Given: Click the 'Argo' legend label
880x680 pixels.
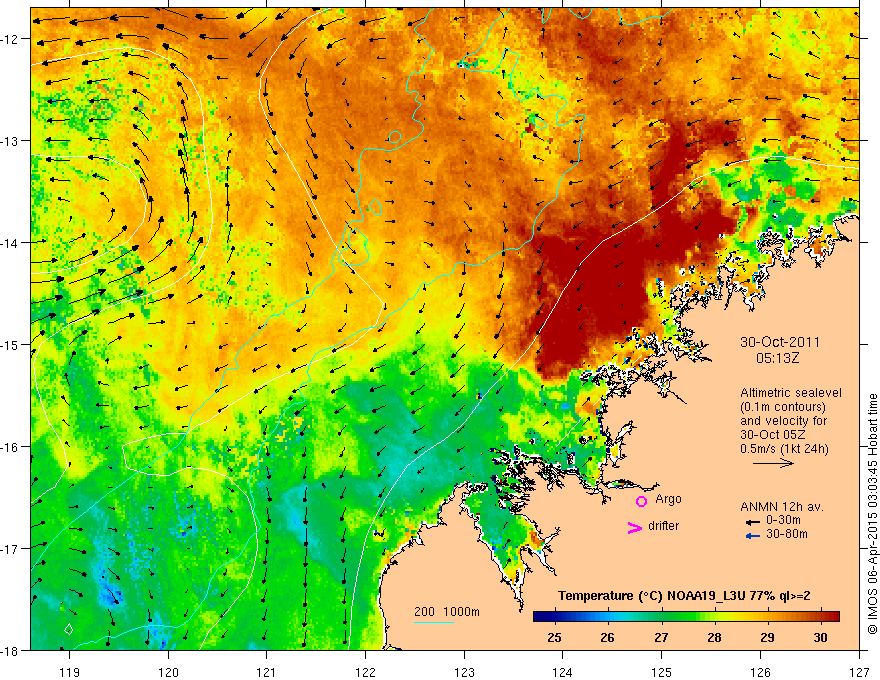Looking at the screenshot, I should tap(668, 499).
